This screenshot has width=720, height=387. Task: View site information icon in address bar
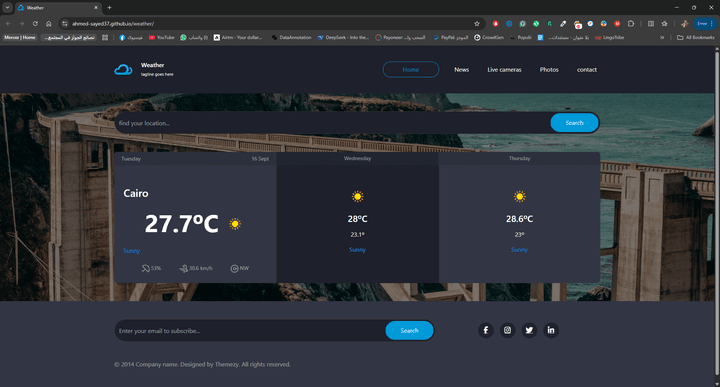click(x=65, y=23)
